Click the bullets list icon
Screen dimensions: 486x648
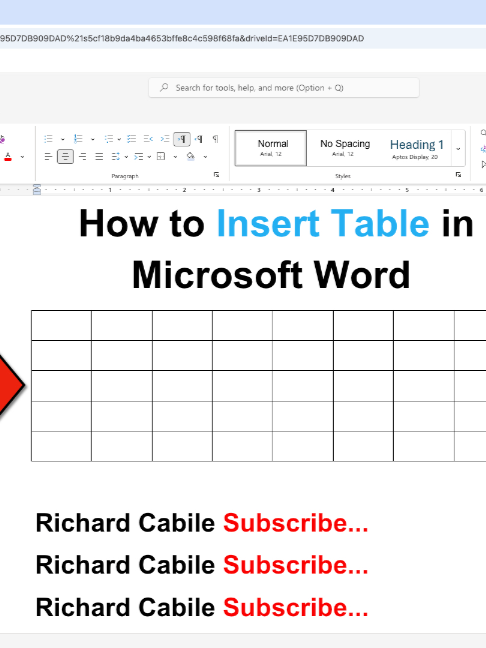(x=49, y=139)
